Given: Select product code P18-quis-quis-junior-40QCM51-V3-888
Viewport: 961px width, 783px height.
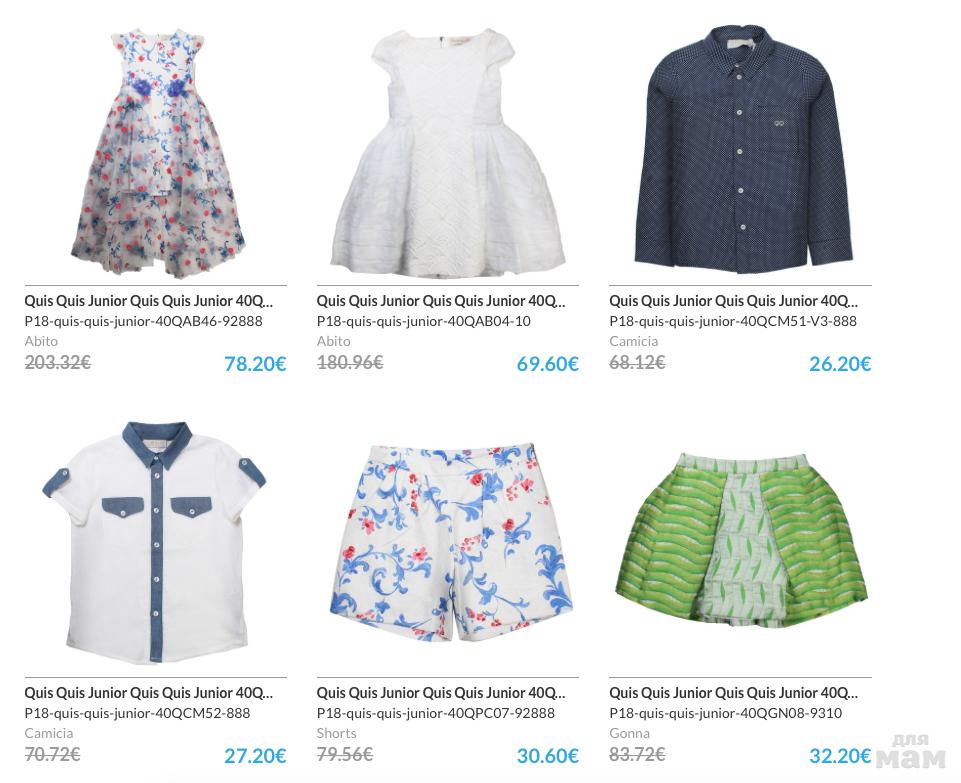Looking at the screenshot, I should tap(733, 321).
